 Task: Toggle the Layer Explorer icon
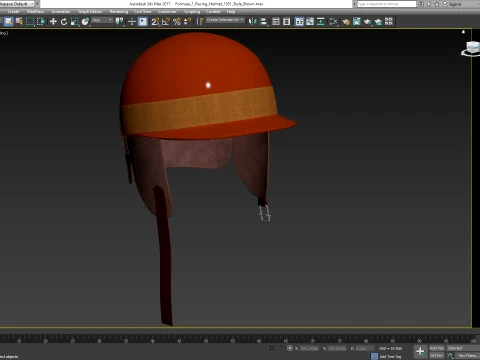286,22
